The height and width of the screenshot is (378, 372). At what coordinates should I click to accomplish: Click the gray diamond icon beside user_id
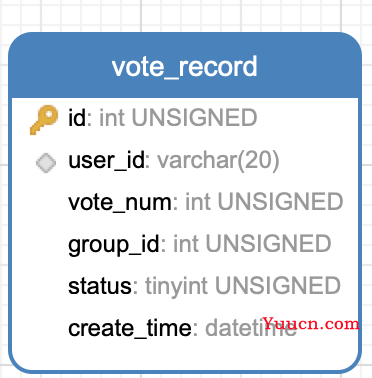point(46,163)
